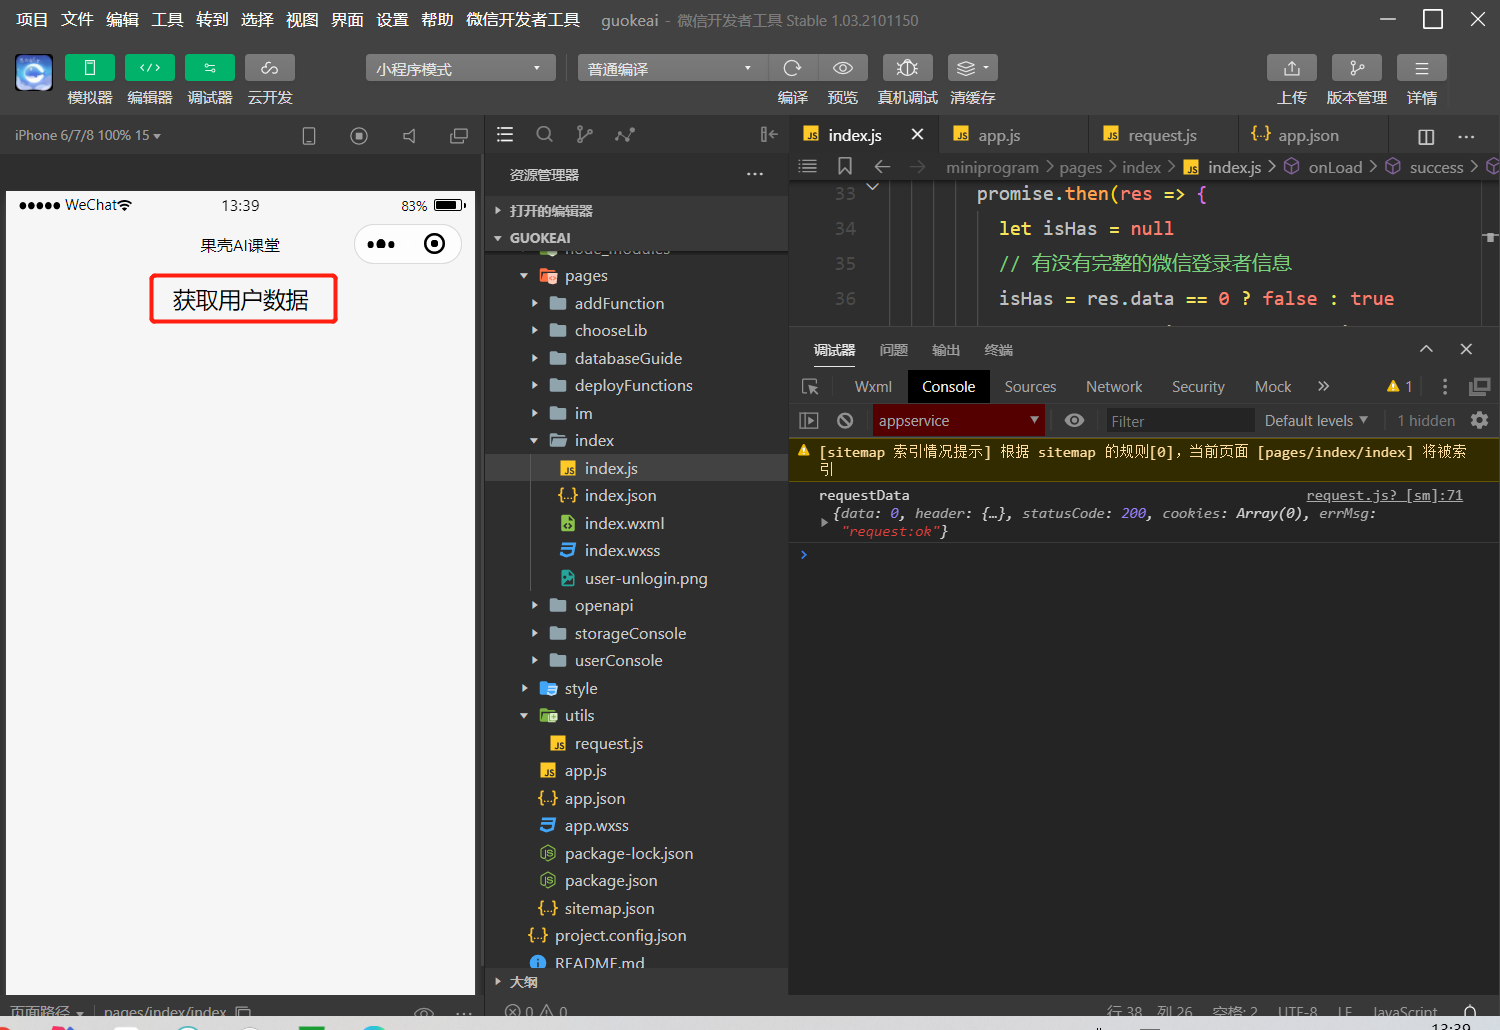Open the compile mode dropdown
1500x1030 pixels.
click(673, 68)
